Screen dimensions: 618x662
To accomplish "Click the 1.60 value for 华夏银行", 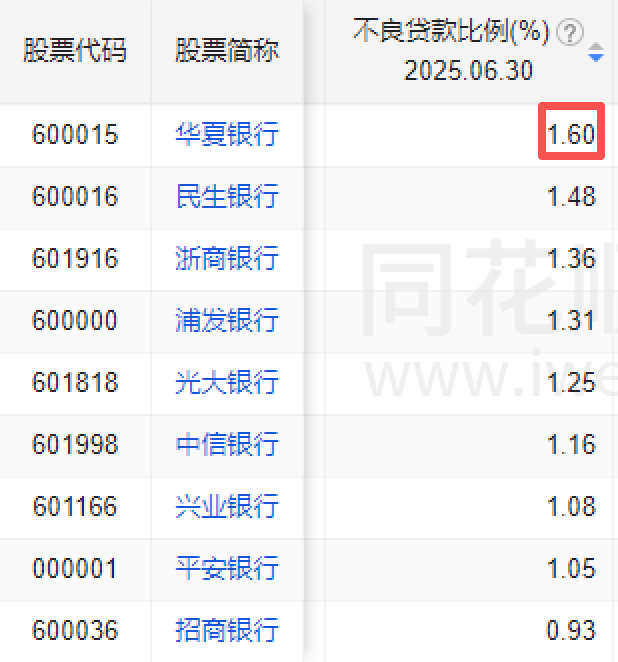I will pos(572,134).
